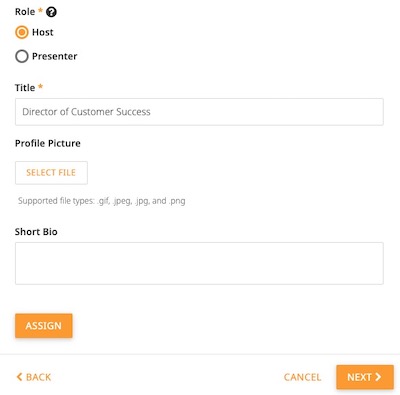Click the Short Bio label
400x395 pixels.
36,232
